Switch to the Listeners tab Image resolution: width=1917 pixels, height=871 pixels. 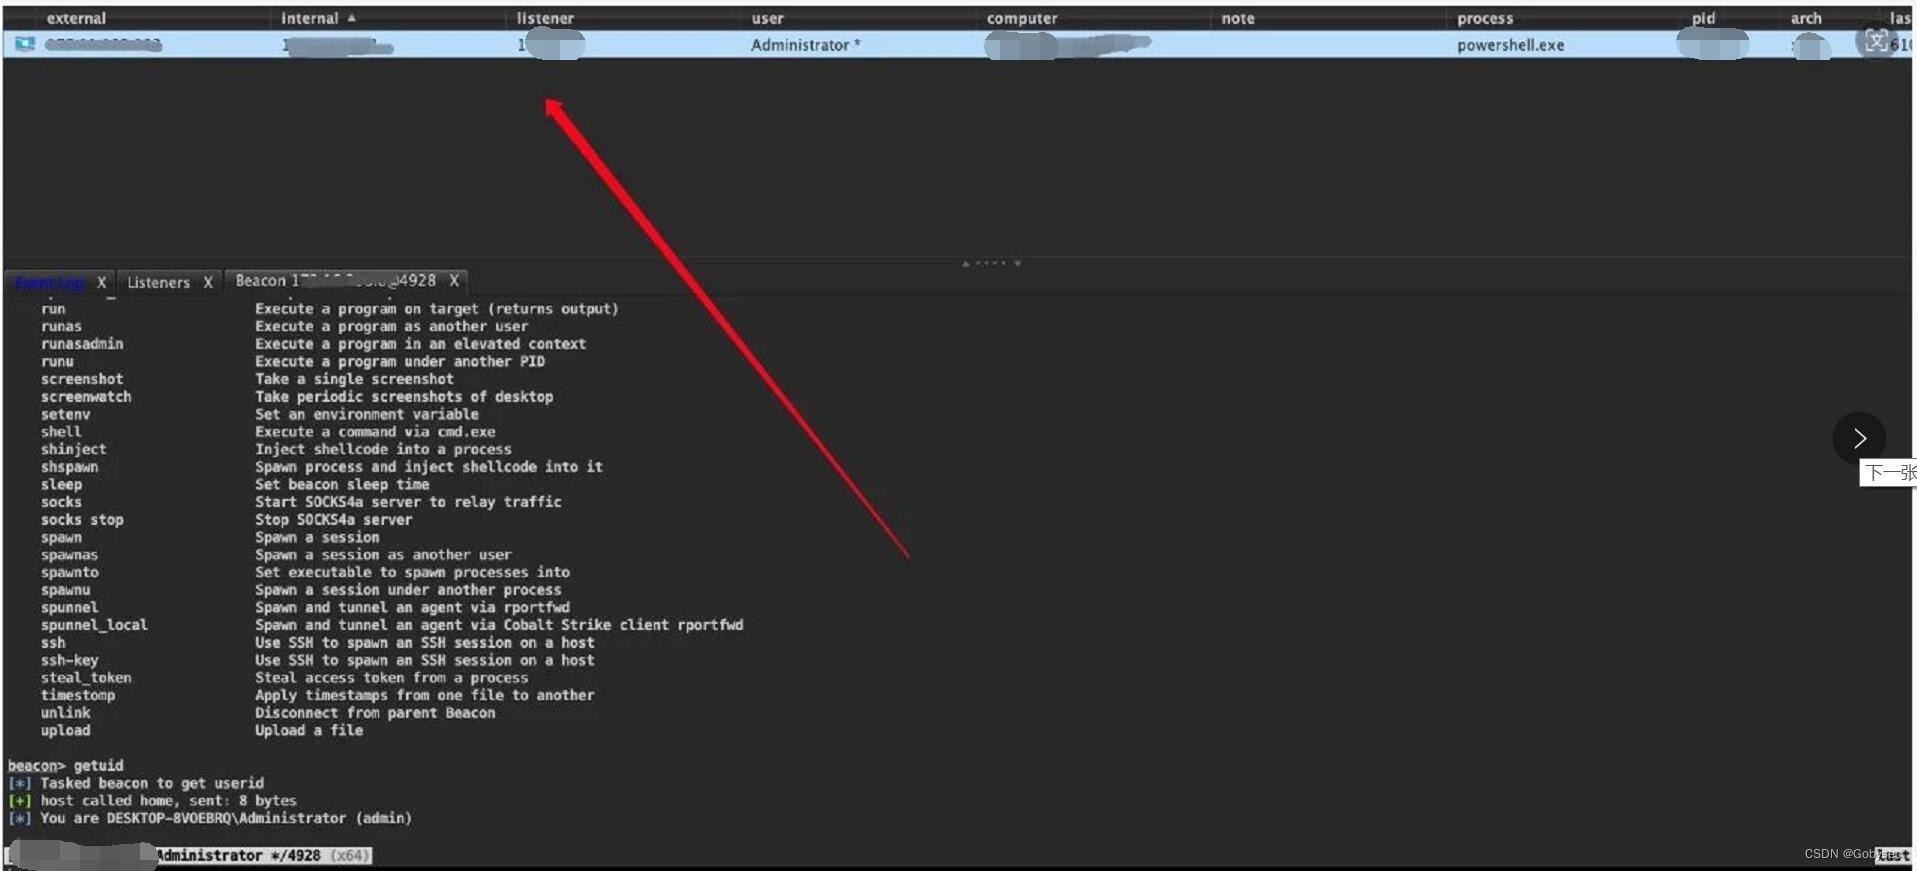[x=158, y=283]
